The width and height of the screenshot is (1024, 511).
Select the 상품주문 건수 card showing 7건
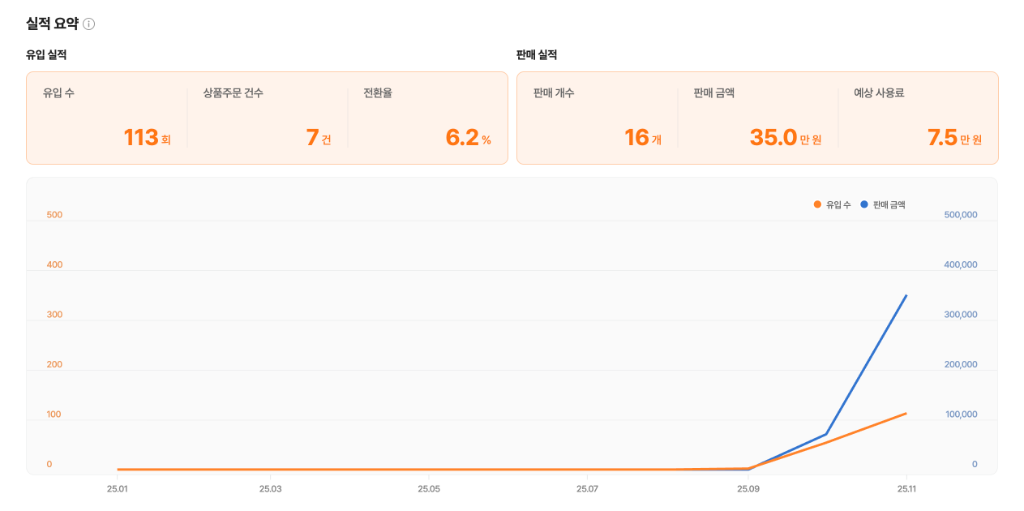[268, 117]
